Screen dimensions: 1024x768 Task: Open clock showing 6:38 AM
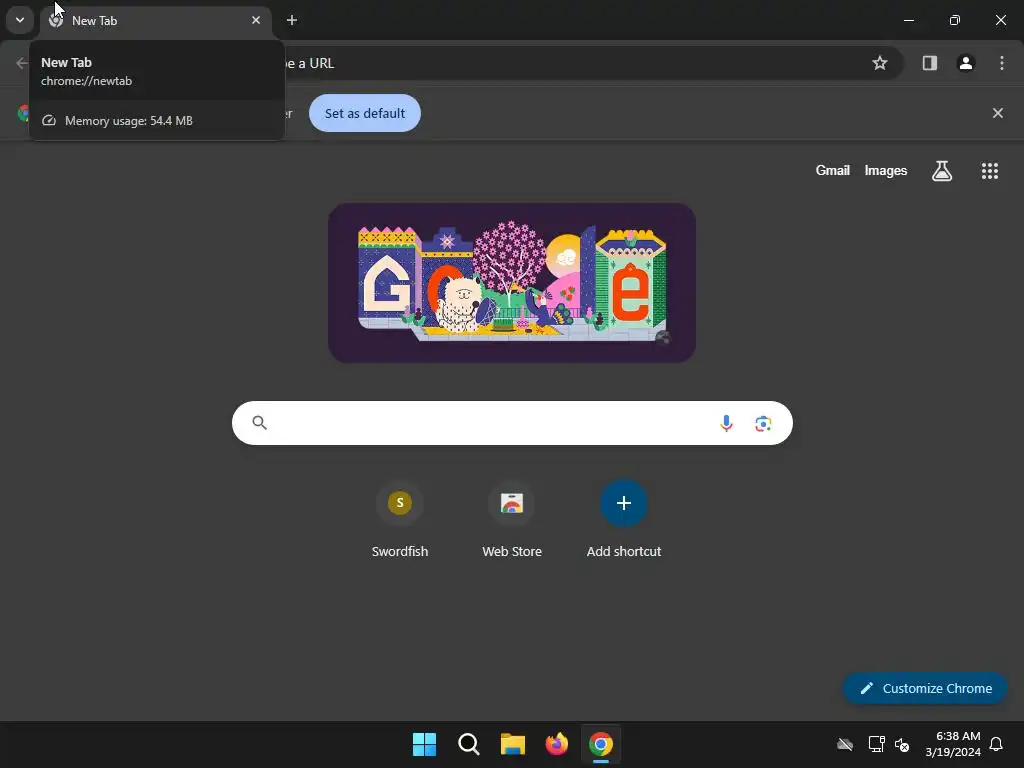coord(953,744)
